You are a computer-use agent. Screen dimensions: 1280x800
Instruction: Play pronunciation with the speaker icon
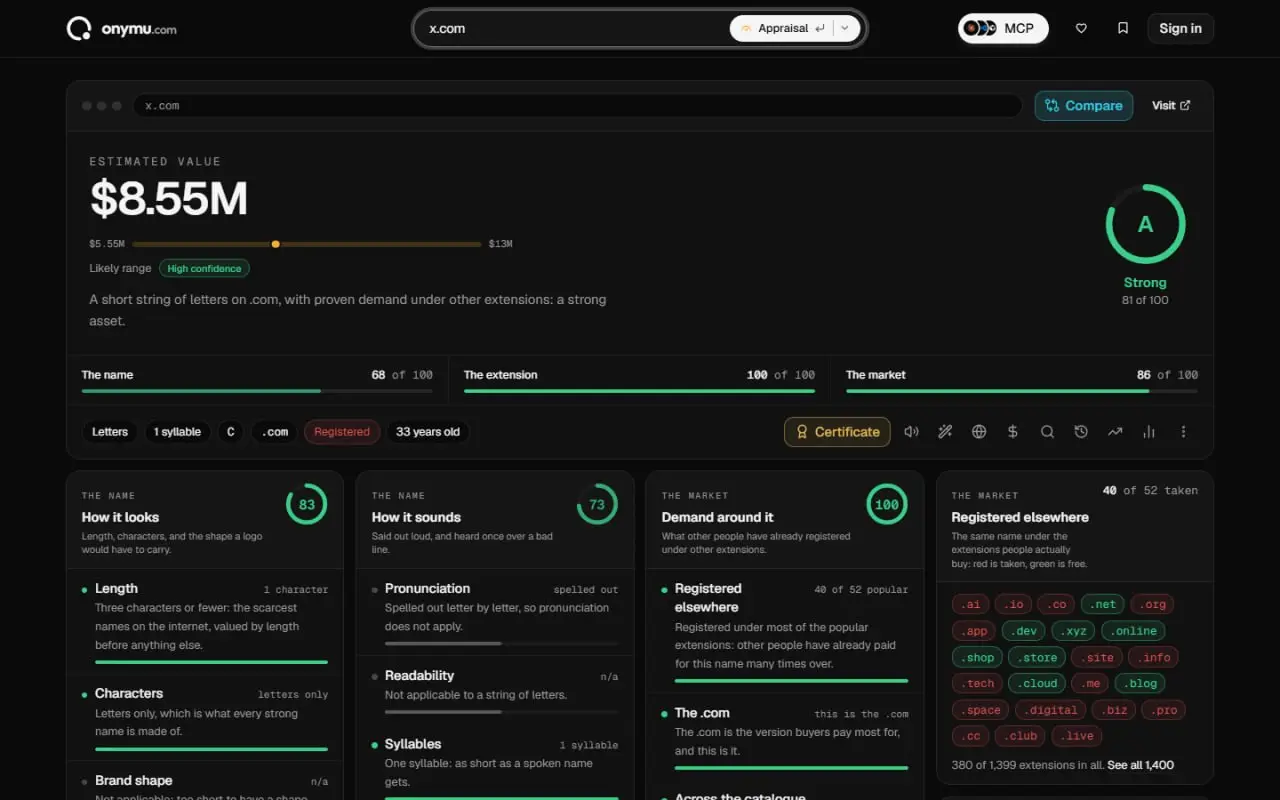tap(911, 432)
